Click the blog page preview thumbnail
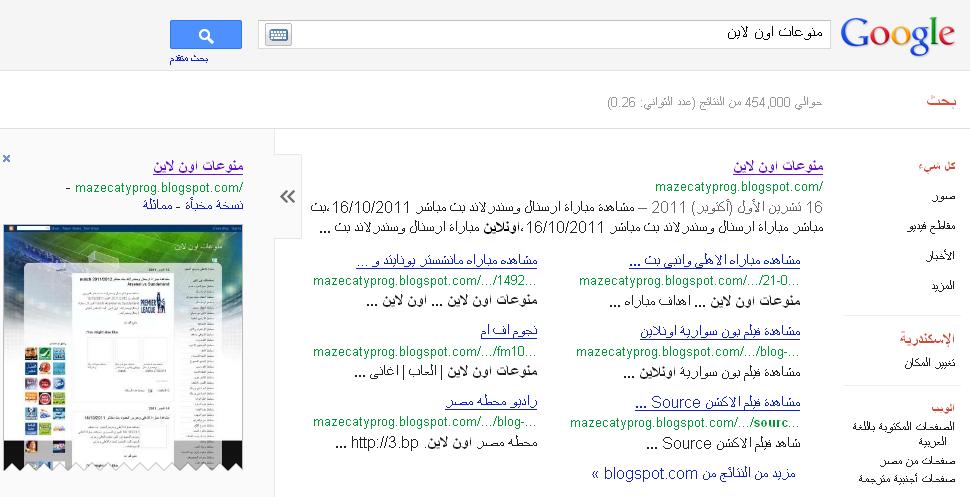Image resolution: width=970 pixels, height=497 pixels. pyautogui.click(x=123, y=347)
